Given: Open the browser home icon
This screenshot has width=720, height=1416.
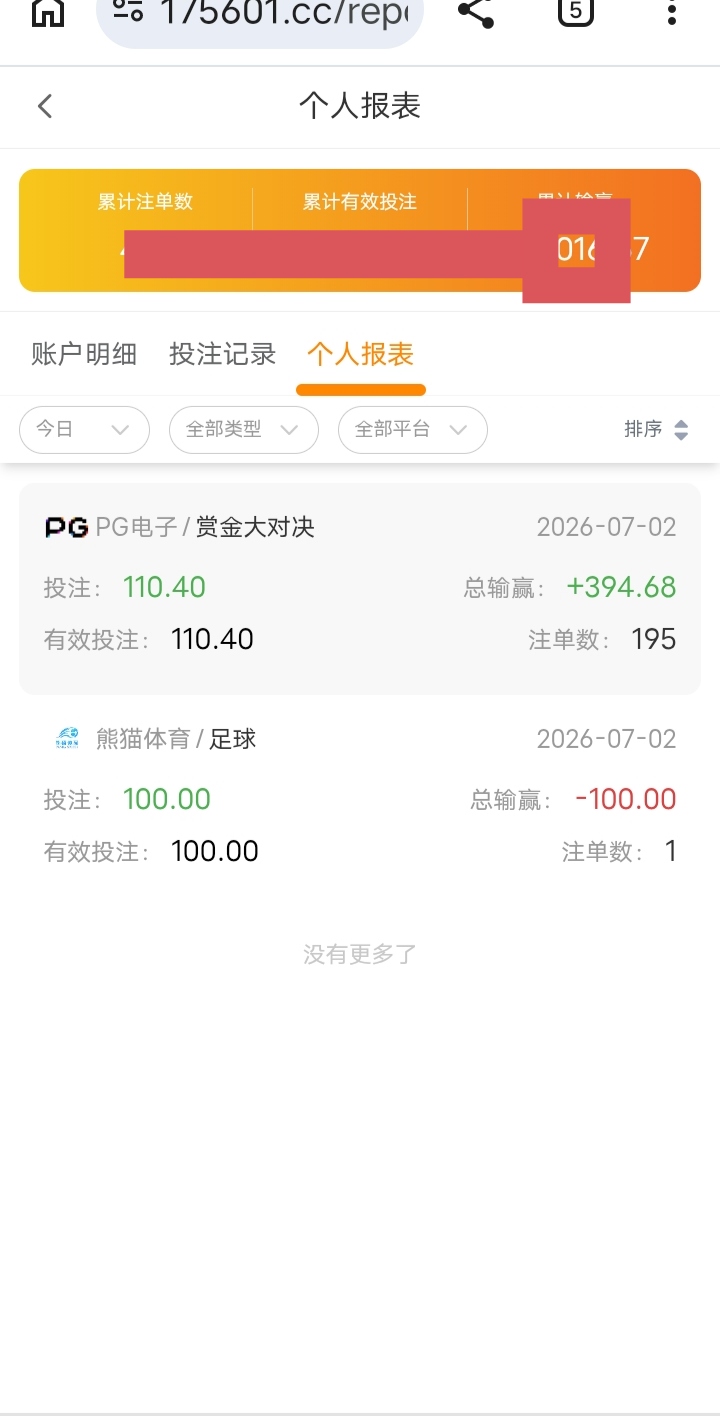Looking at the screenshot, I should (x=48, y=12).
